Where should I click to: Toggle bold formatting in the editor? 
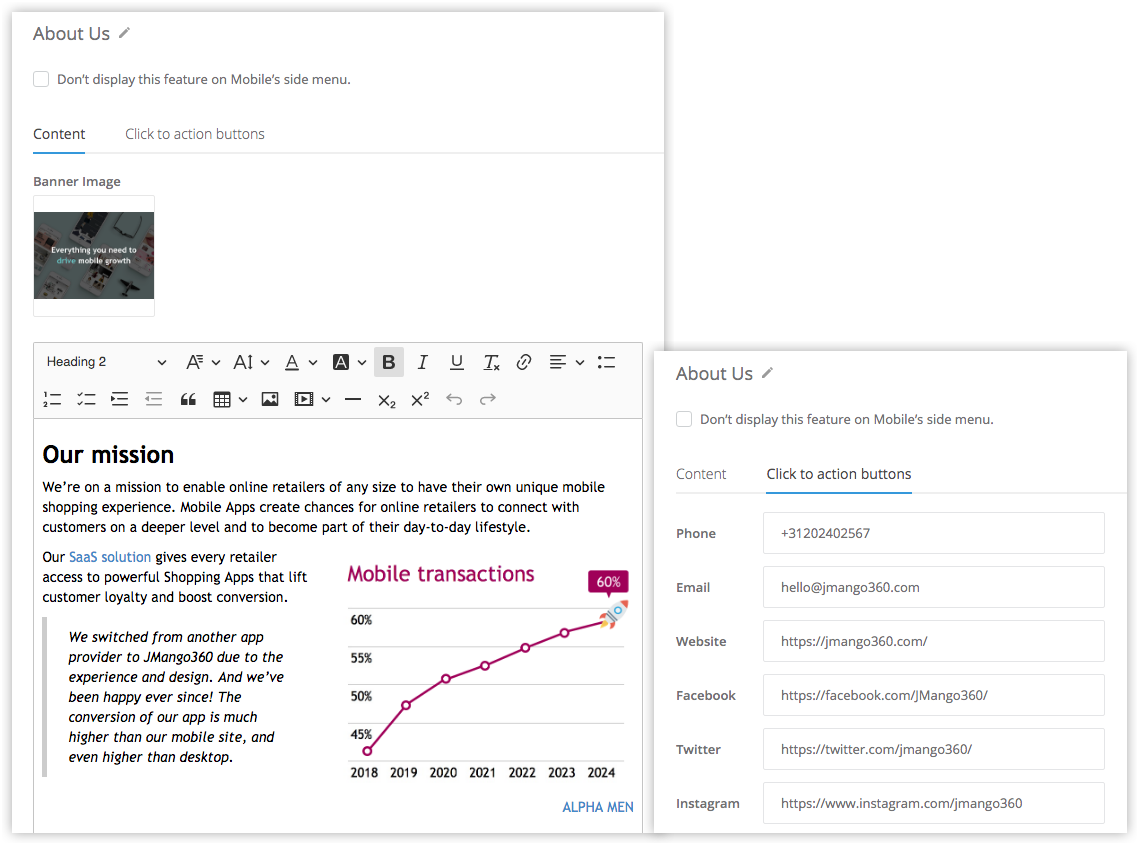click(x=388, y=362)
